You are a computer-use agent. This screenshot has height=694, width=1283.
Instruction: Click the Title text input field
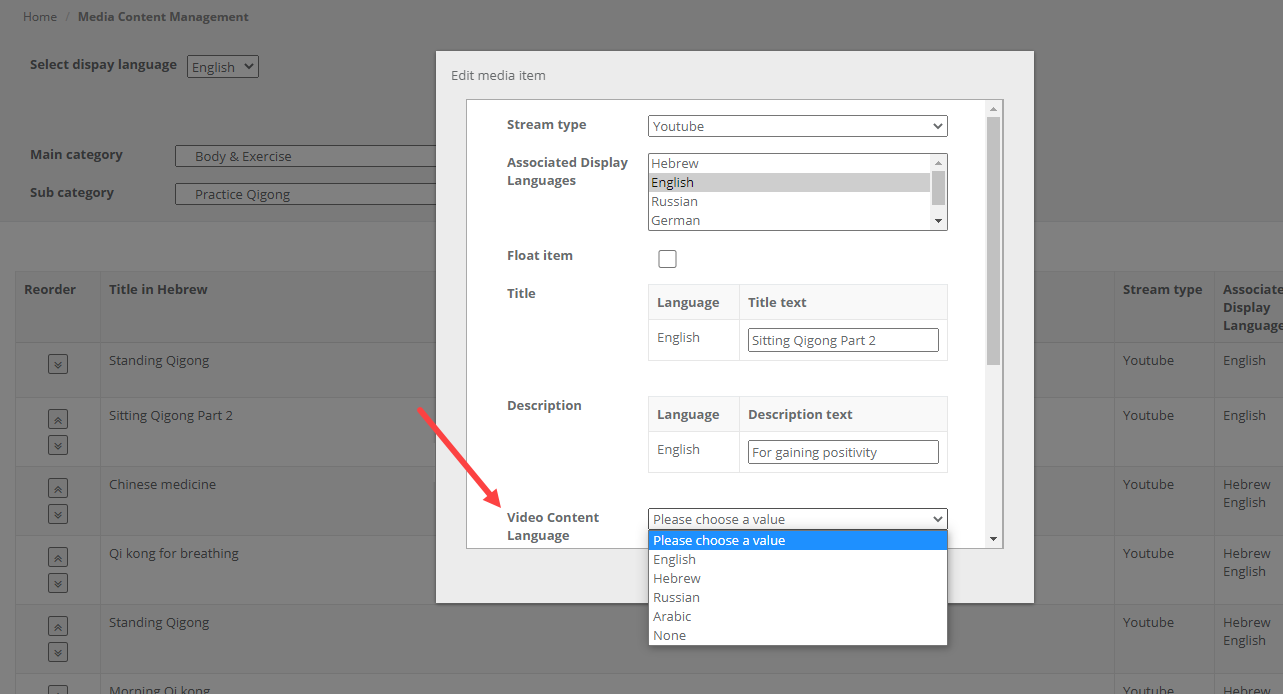[843, 340]
